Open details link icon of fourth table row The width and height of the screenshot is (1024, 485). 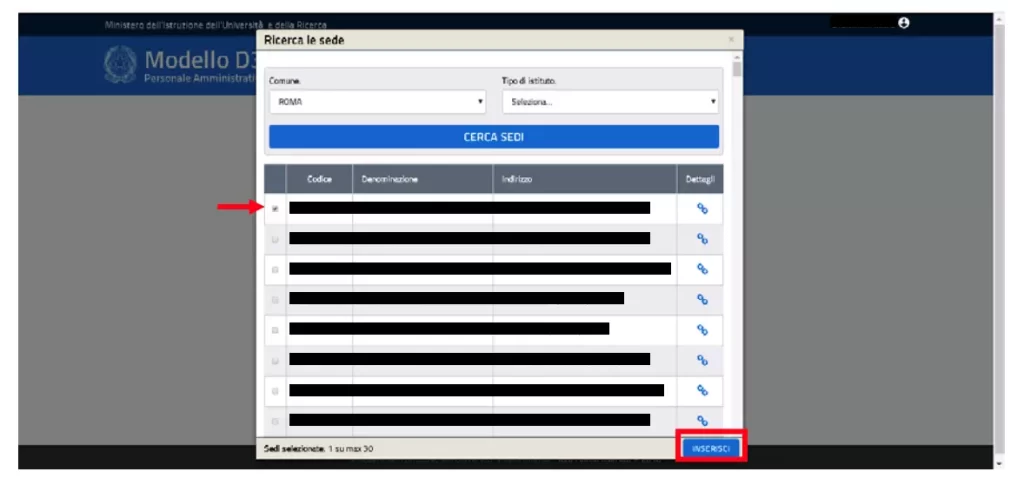coord(702,299)
